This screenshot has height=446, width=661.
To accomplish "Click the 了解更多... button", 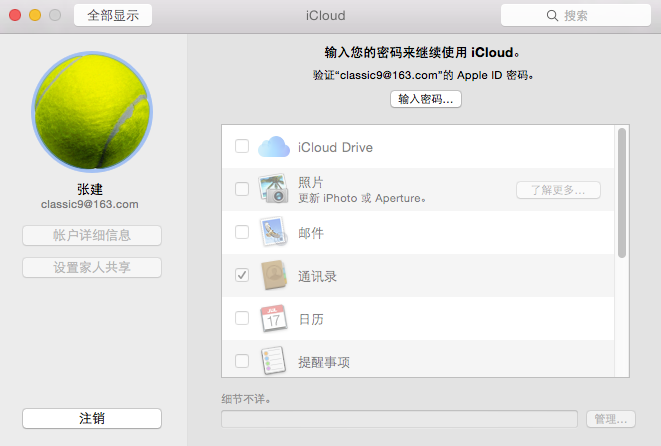I will (558, 190).
